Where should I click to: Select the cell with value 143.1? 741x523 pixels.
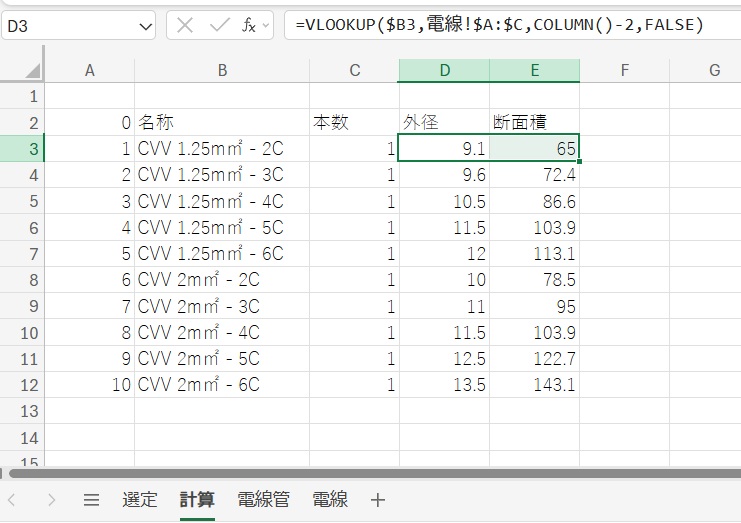534,385
